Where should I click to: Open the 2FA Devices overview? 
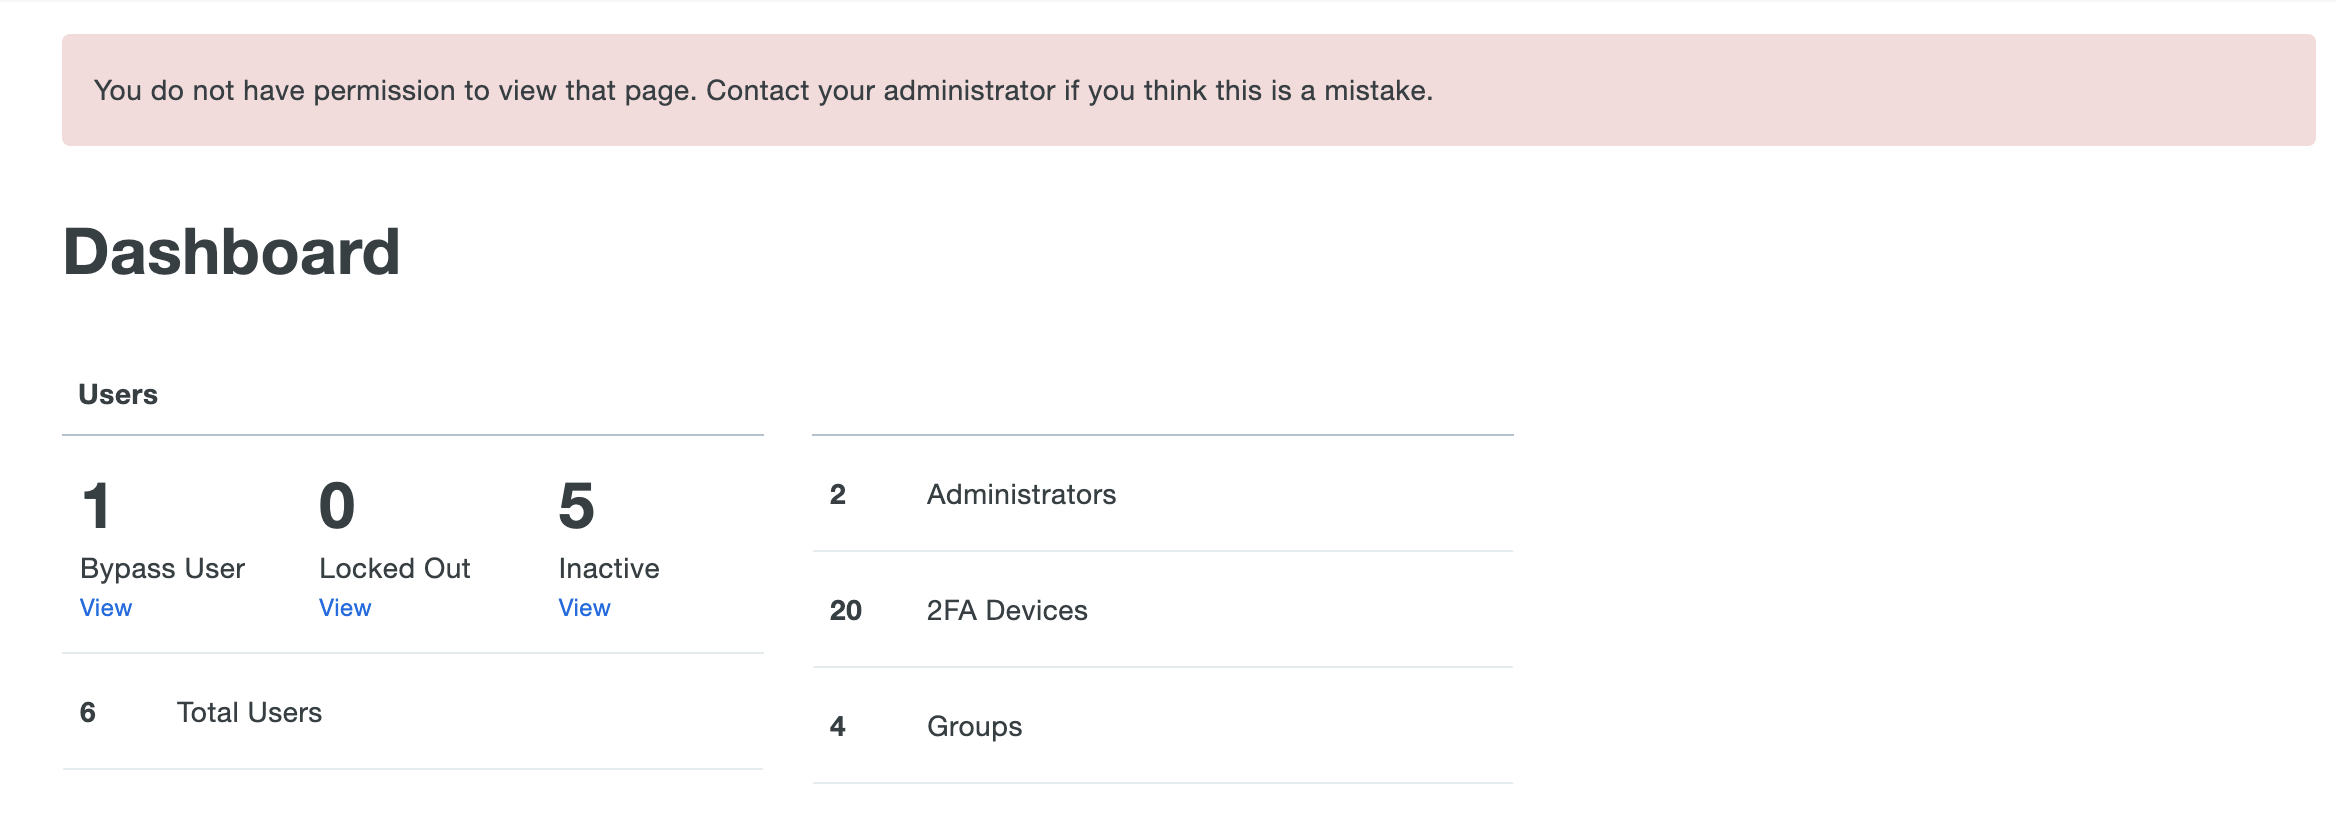(x=1007, y=609)
